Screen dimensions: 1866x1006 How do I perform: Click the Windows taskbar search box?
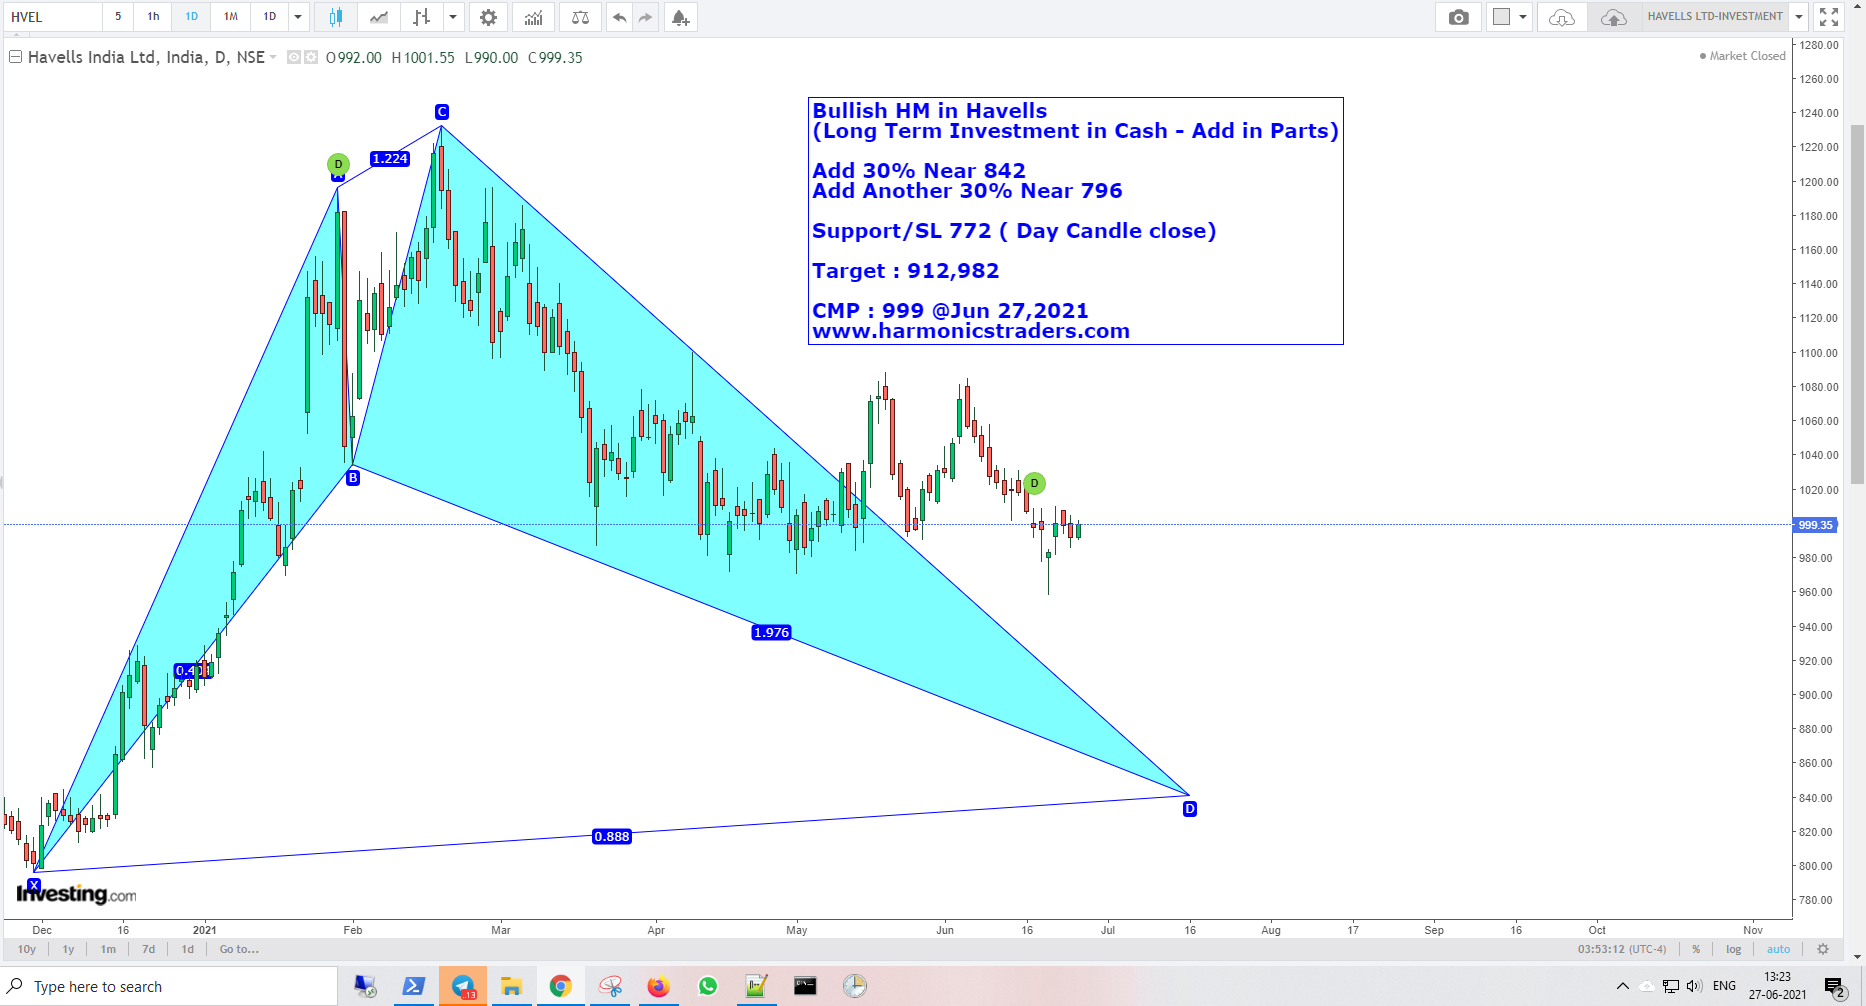point(169,986)
